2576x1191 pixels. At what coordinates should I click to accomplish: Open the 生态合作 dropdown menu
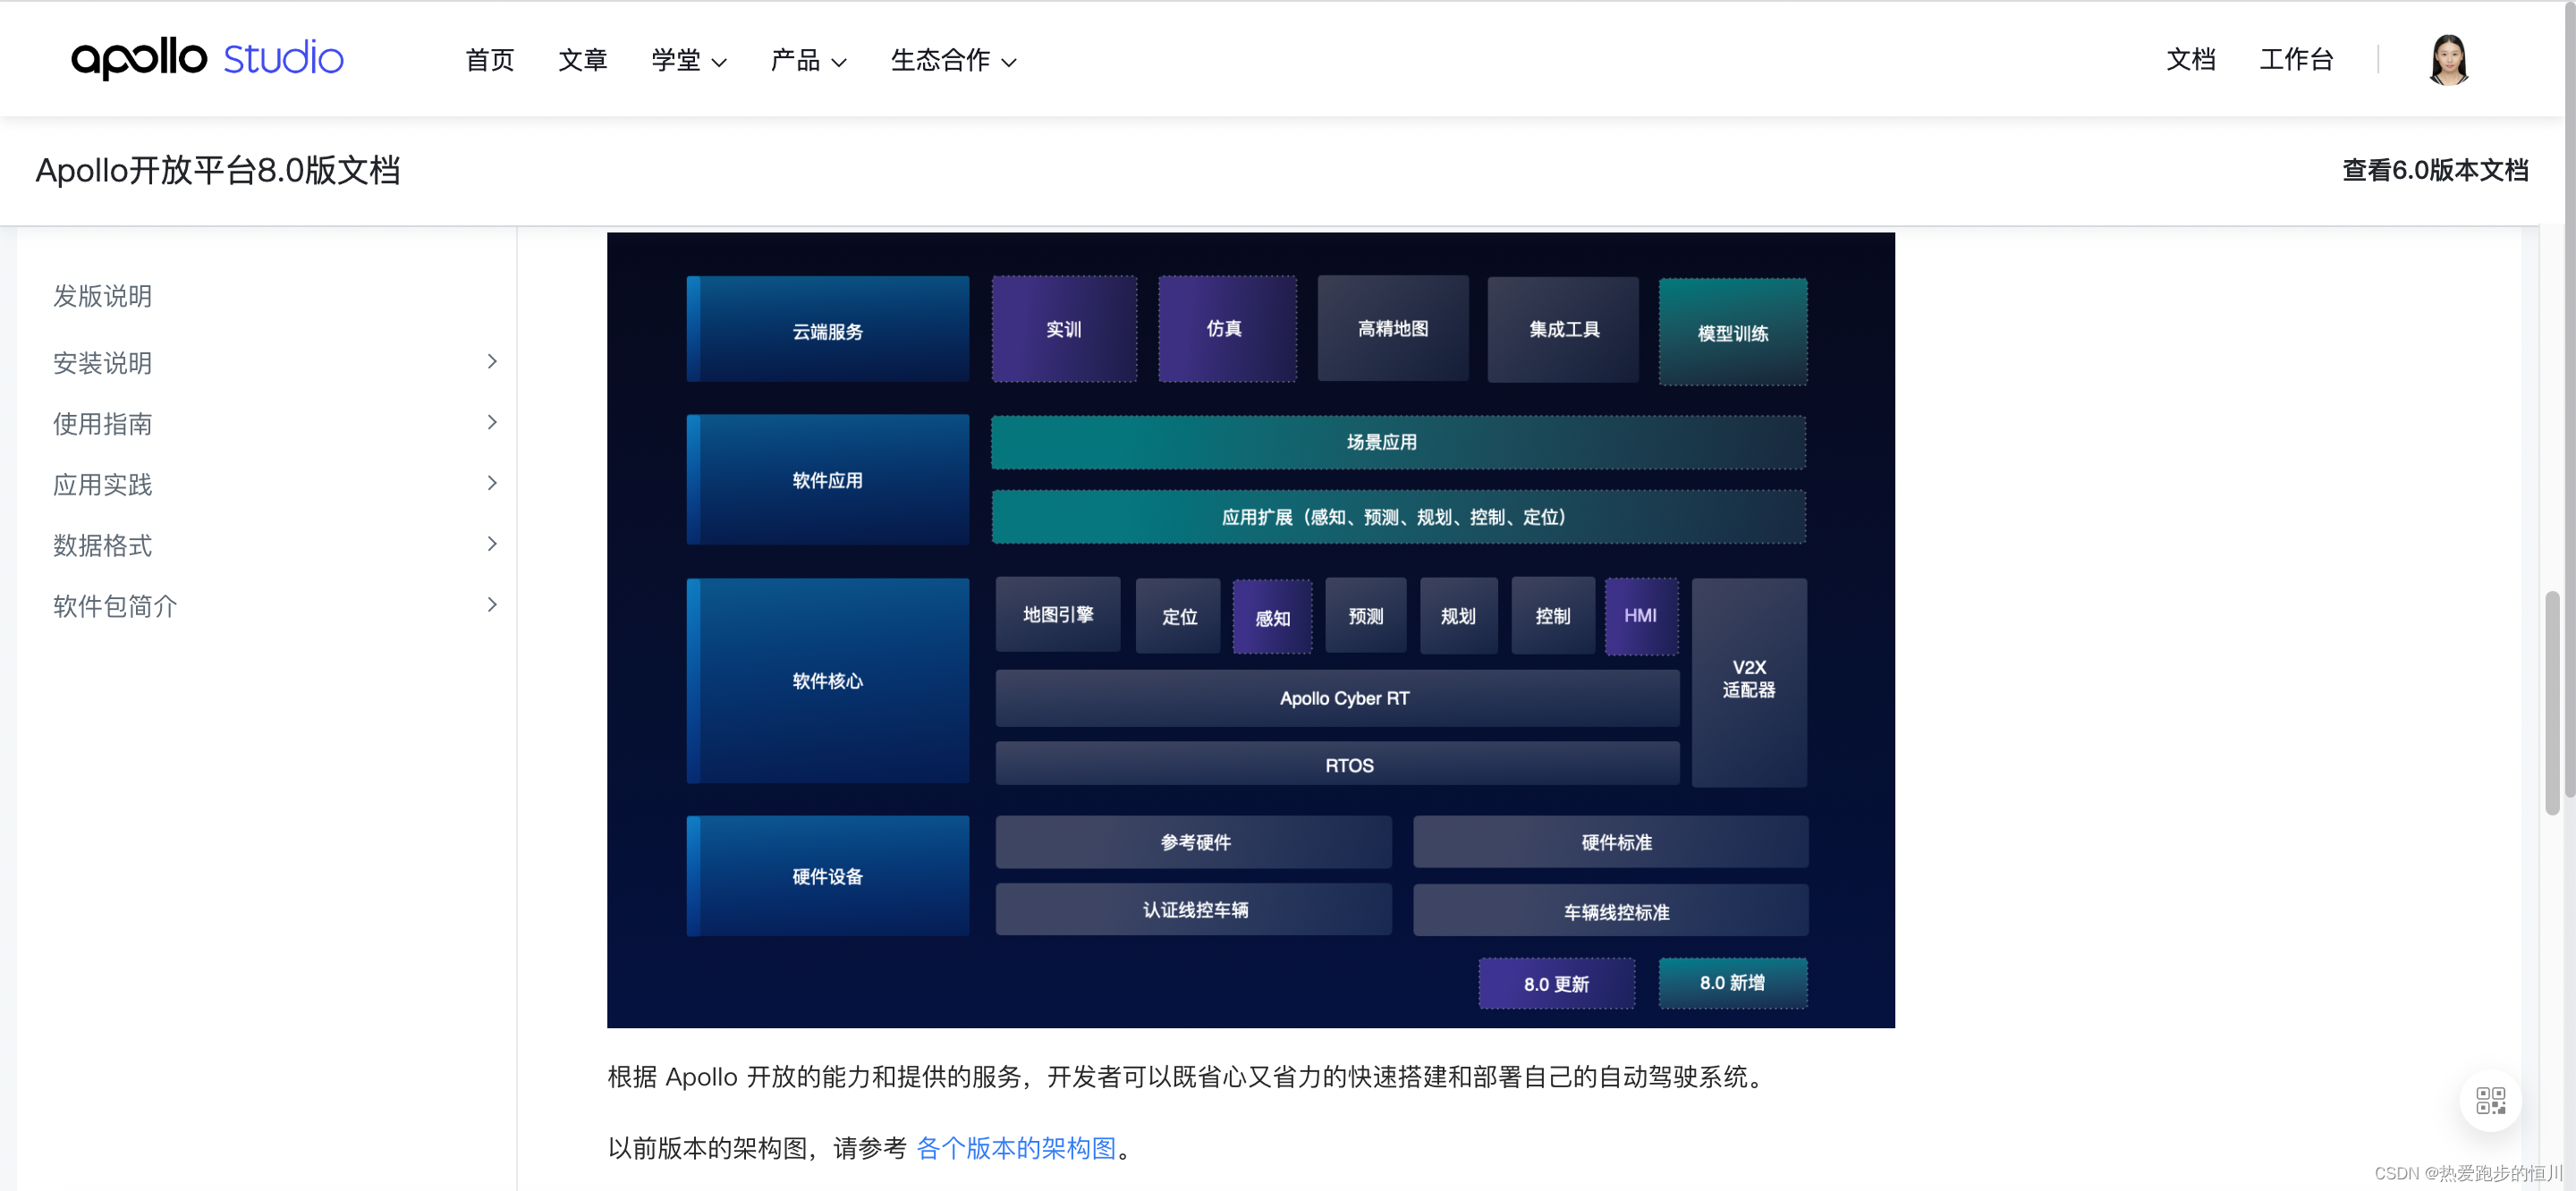(953, 60)
